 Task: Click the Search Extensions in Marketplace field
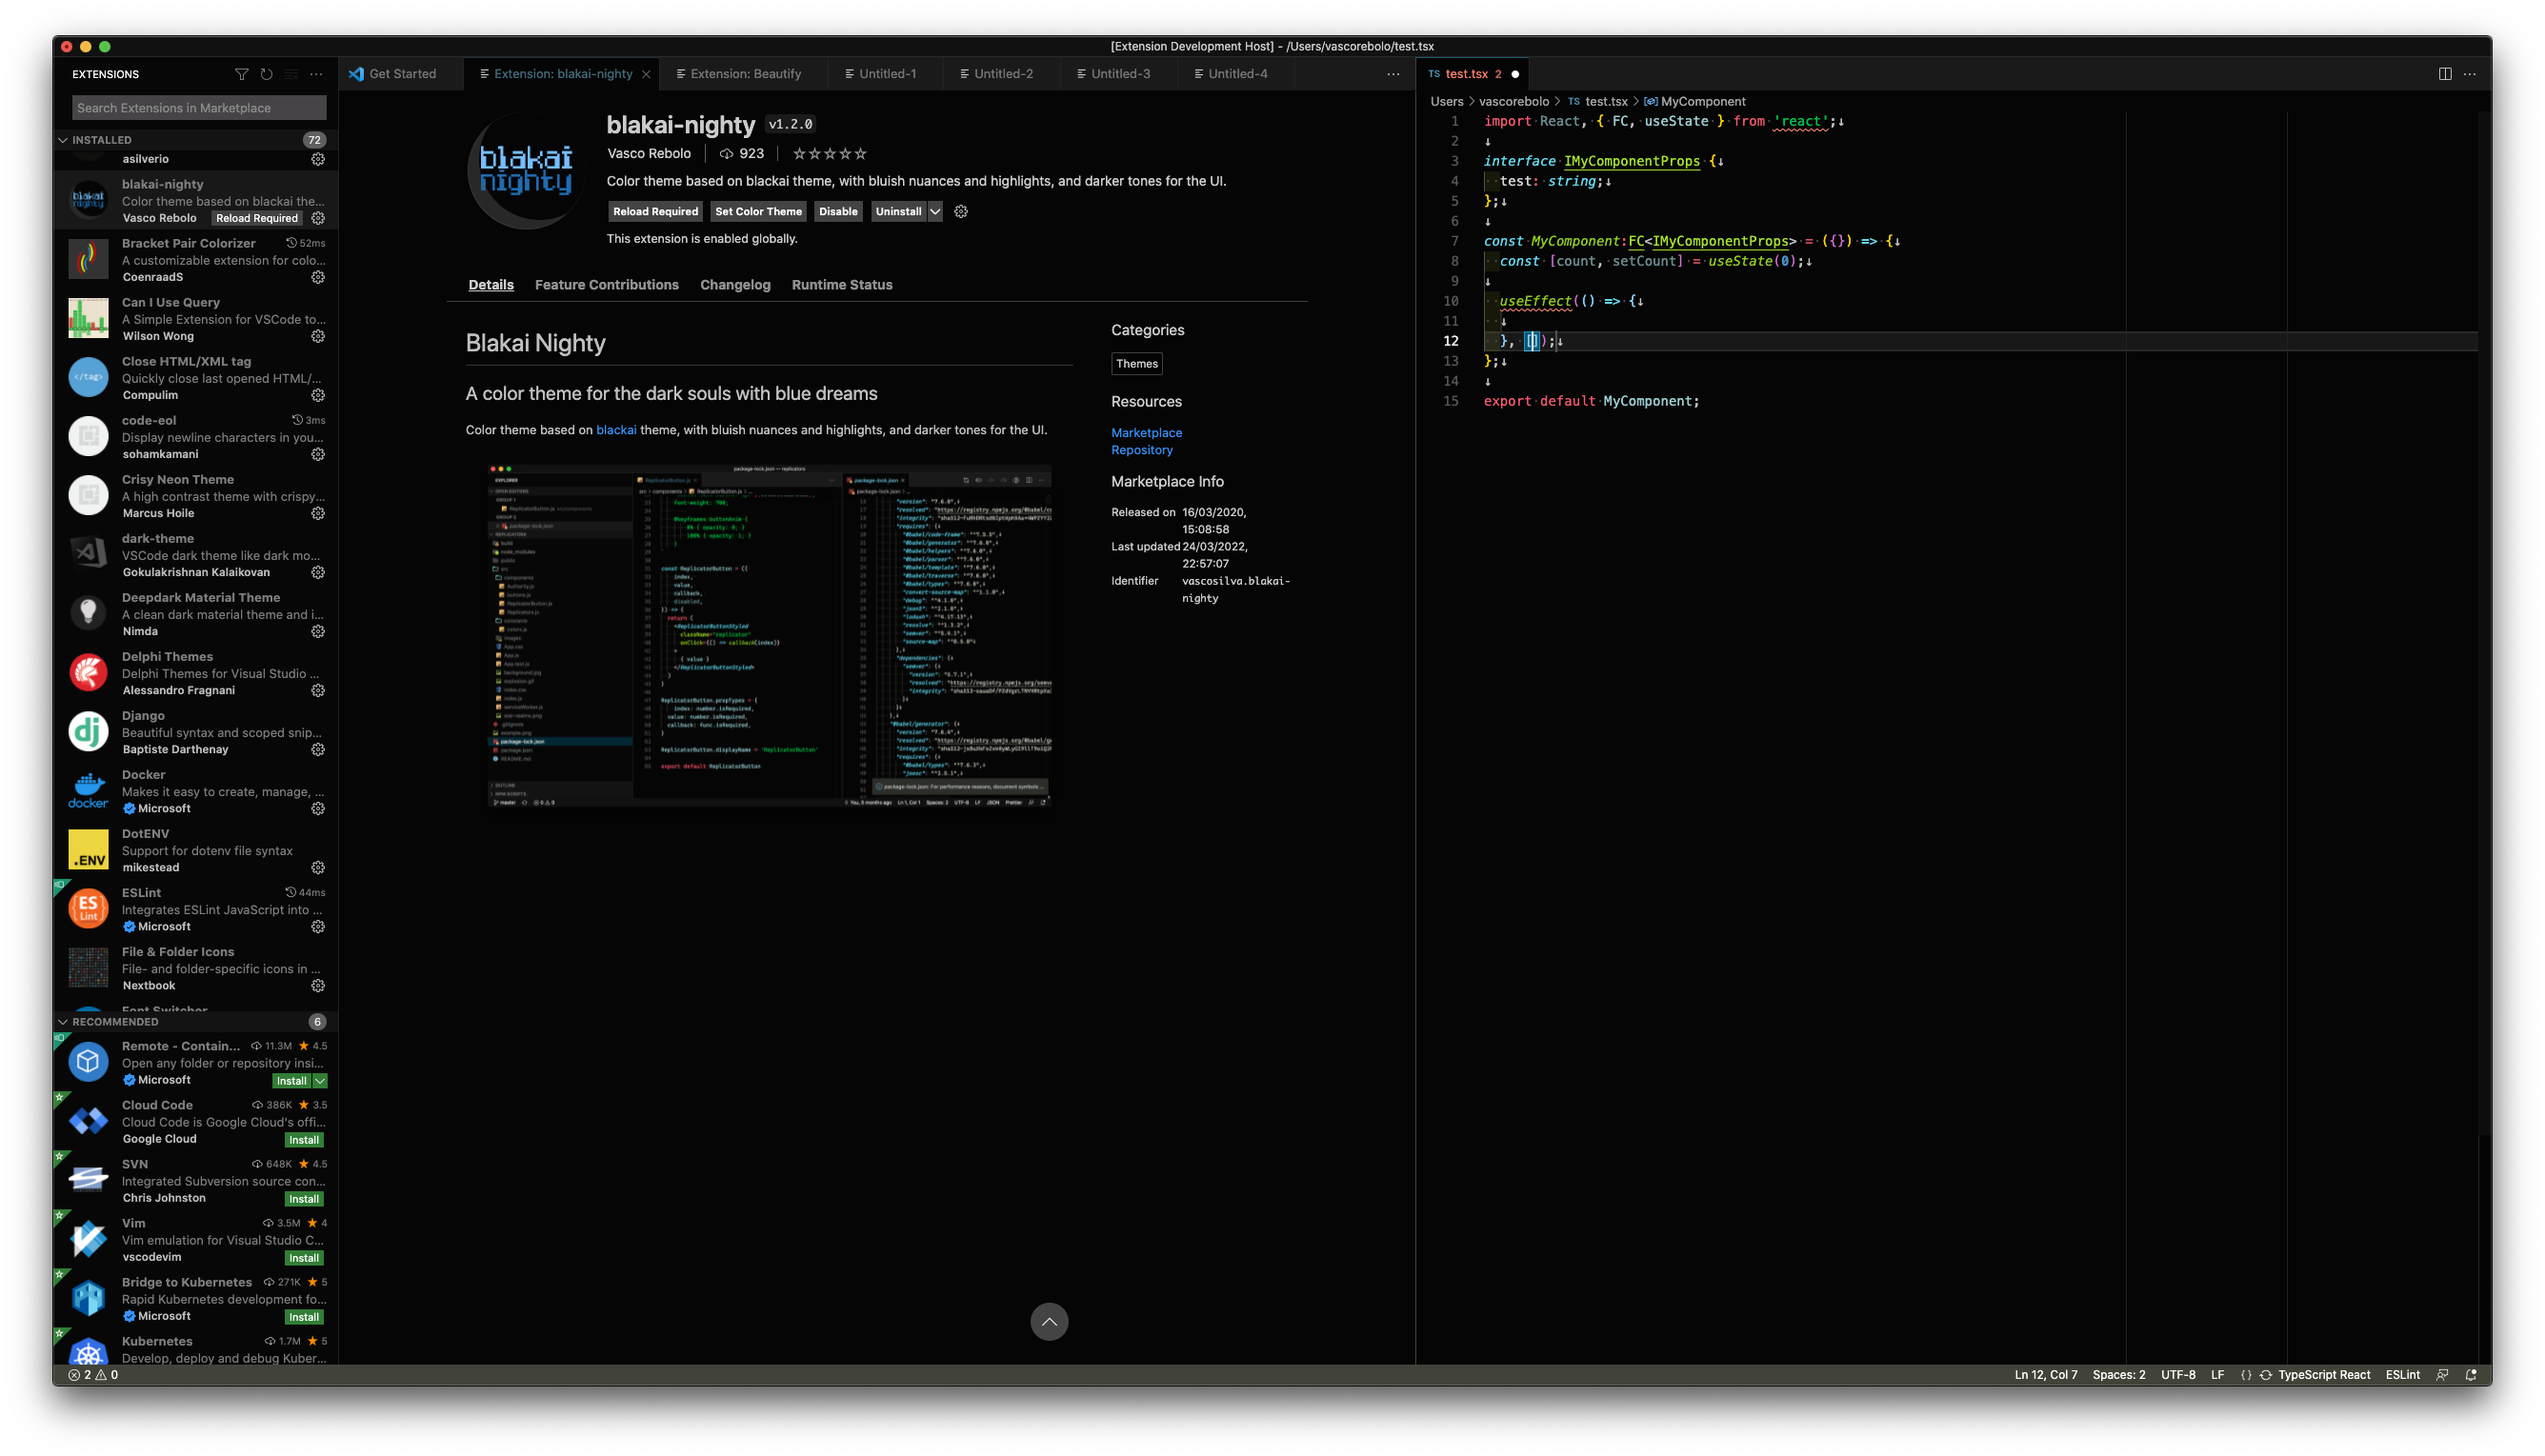coord(199,108)
